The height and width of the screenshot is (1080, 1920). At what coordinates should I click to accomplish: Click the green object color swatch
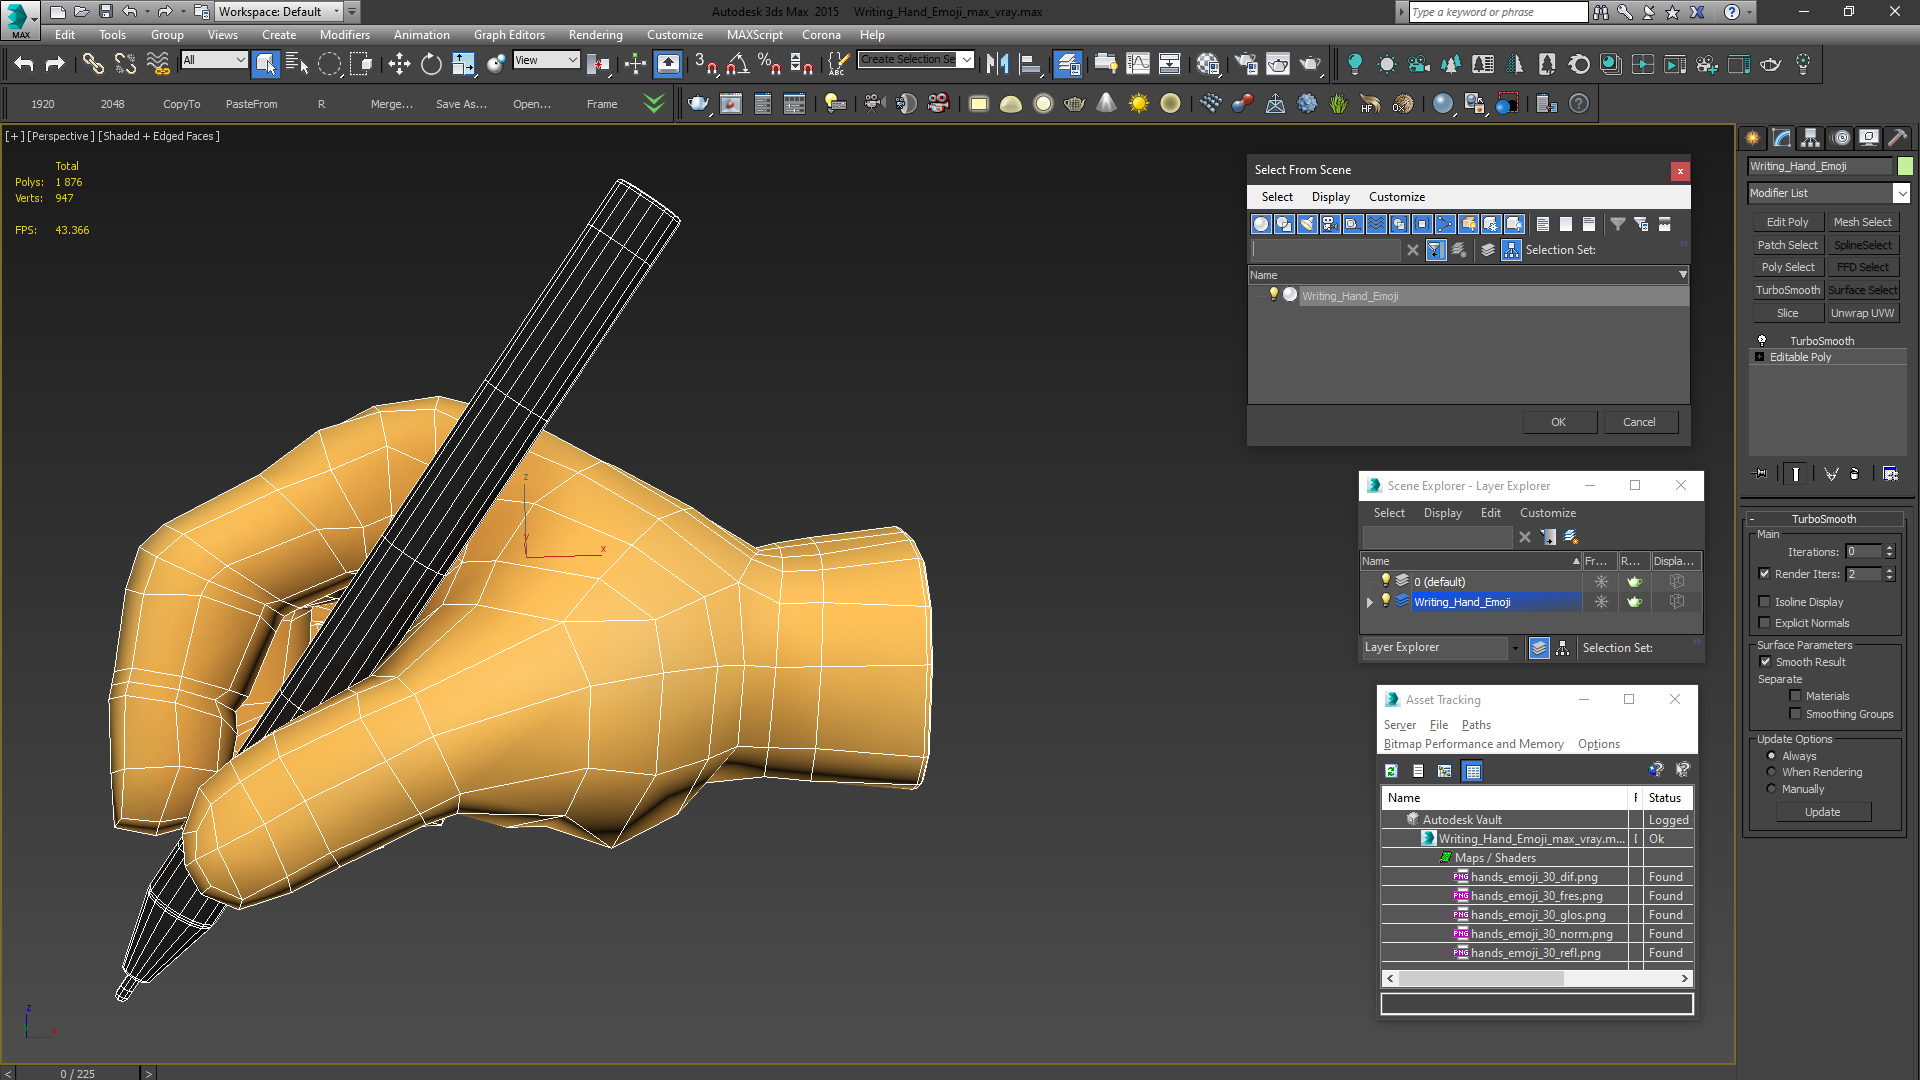[1905, 166]
